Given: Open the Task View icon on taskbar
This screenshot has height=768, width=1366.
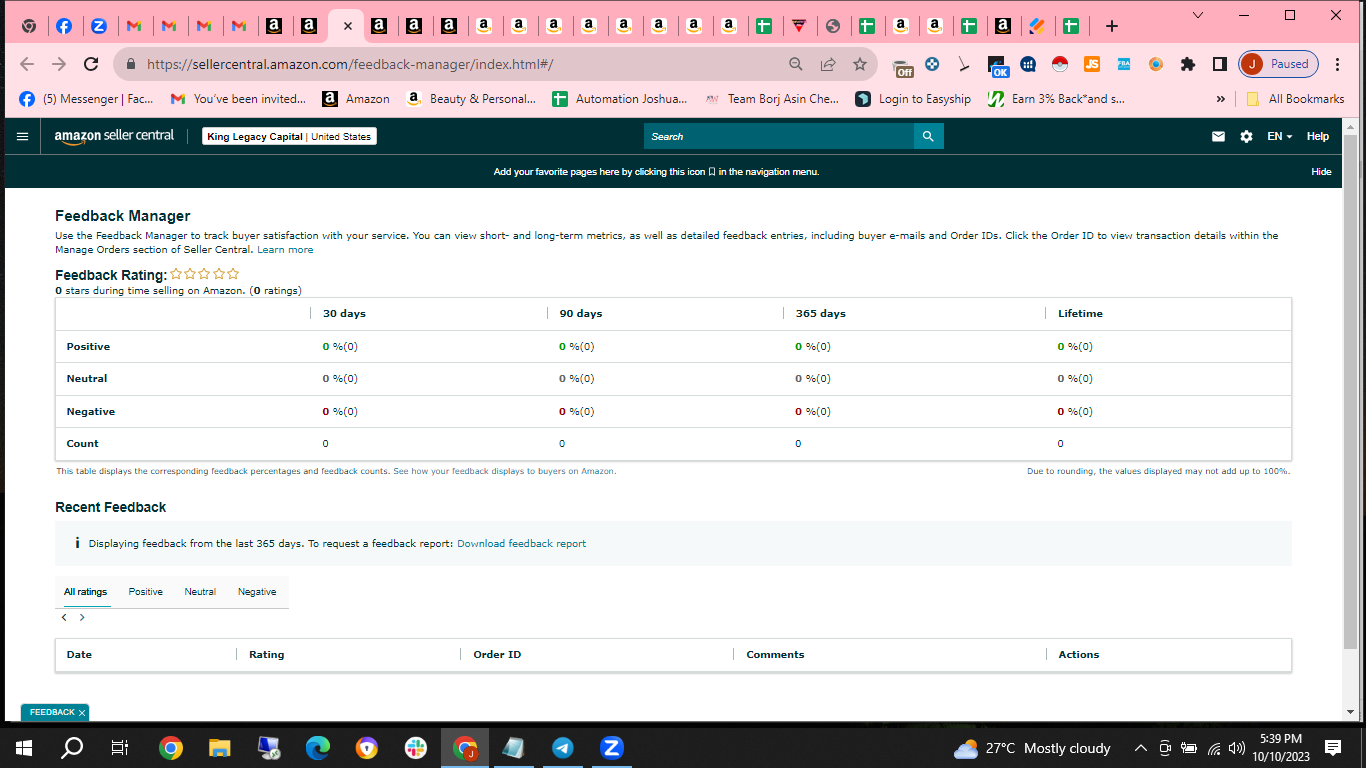Looking at the screenshot, I should (120, 748).
